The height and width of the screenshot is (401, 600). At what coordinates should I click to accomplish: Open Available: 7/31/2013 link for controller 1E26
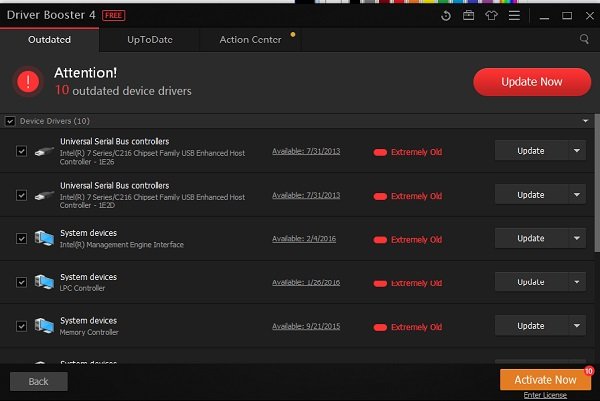tap(306, 151)
